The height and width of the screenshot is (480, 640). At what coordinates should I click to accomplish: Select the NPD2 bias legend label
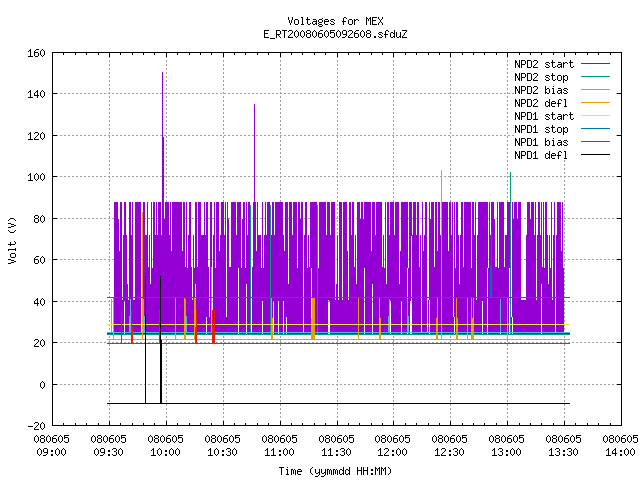click(x=541, y=90)
